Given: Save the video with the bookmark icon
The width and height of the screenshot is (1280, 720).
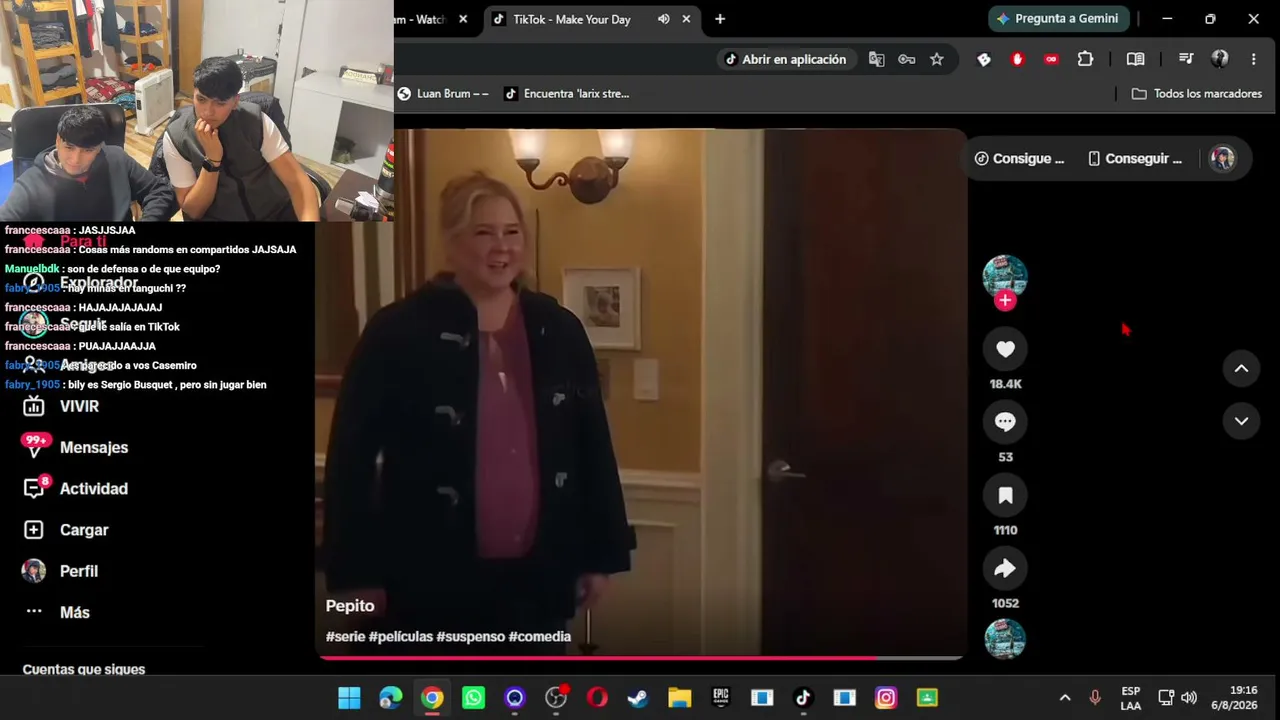Looking at the screenshot, I should (1005, 495).
